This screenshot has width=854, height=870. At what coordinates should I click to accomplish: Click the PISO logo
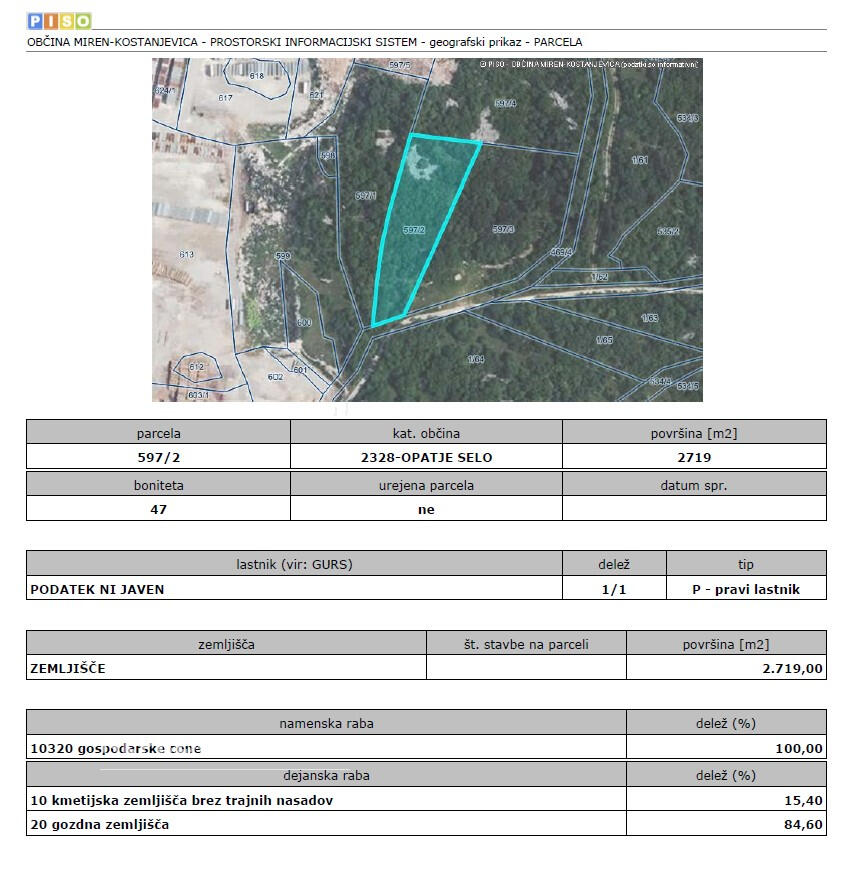pyautogui.click(x=59, y=20)
